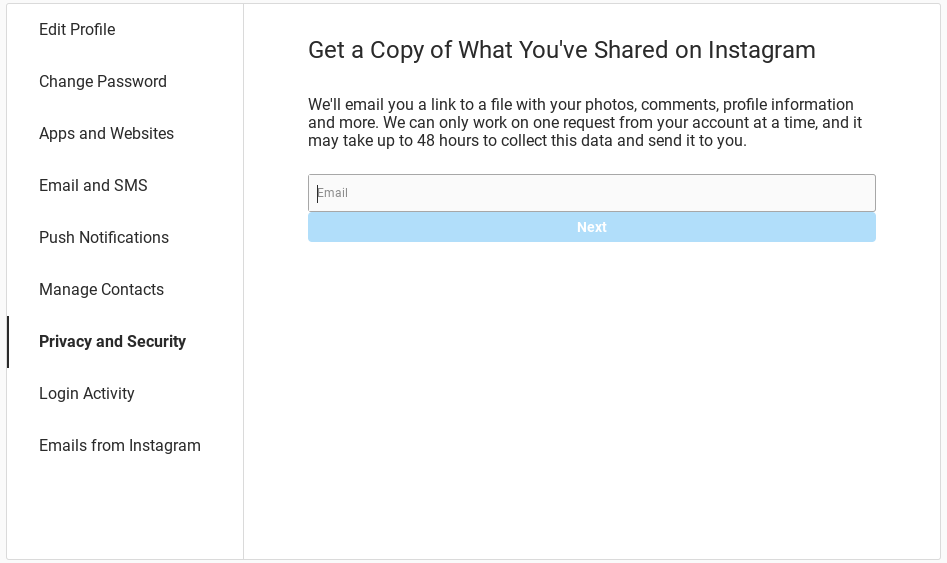Open the Edit Profile settings page
Screen dimensions: 947x563
point(77,30)
